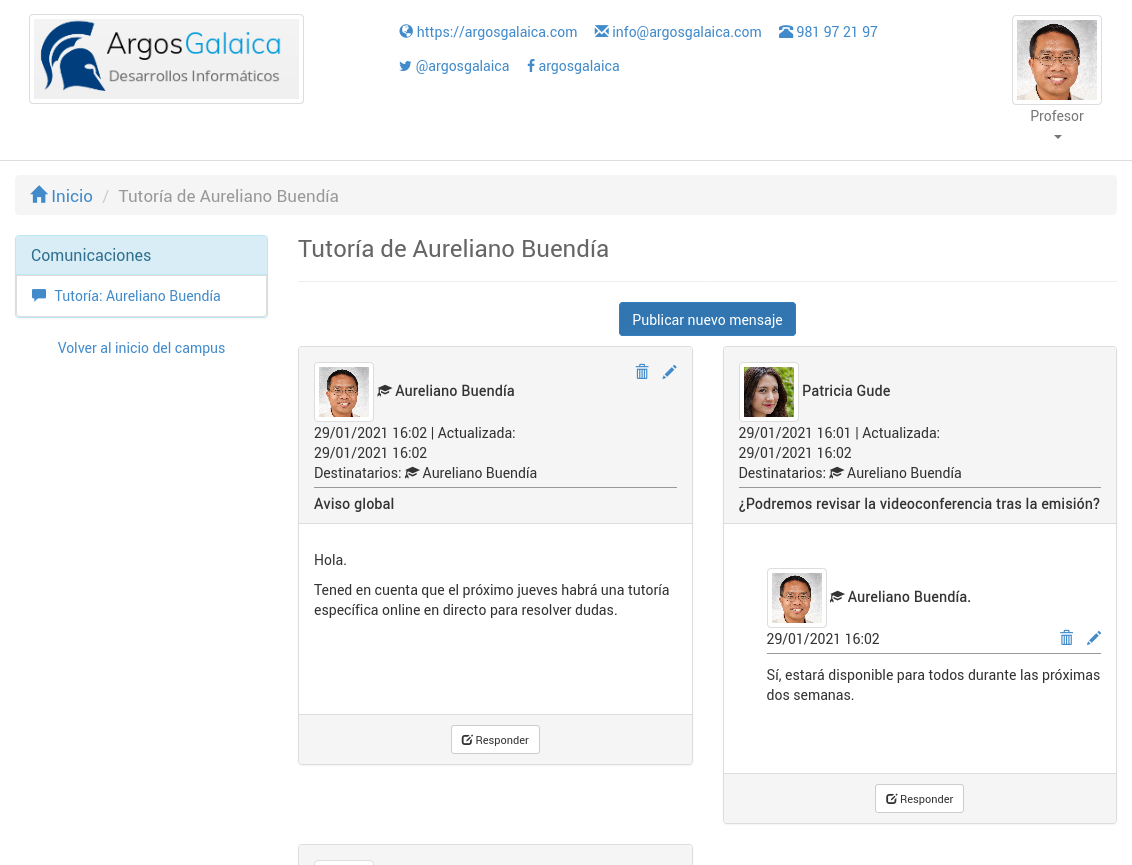The width and height of the screenshot is (1132, 865).
Task: Click the reply text 'Sí, estará disponible'
Action: pyautogui.click(x=933, y=685)
